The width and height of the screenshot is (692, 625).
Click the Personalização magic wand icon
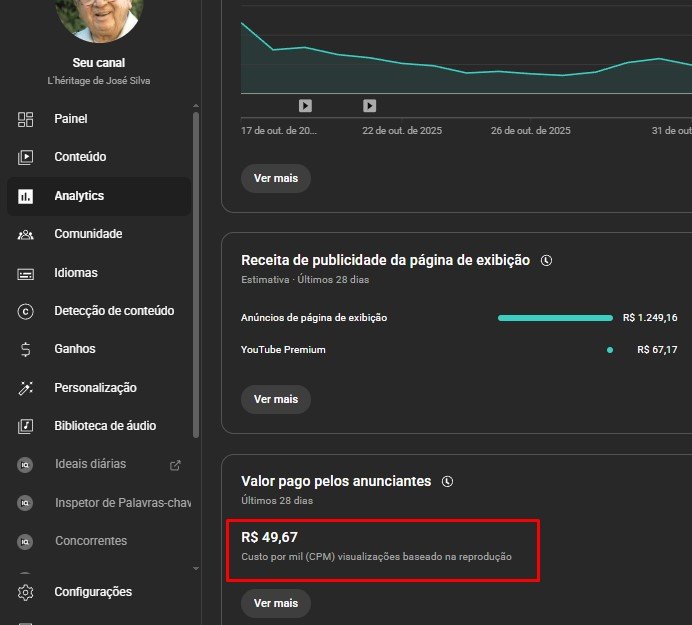click(x=25, y=388)
